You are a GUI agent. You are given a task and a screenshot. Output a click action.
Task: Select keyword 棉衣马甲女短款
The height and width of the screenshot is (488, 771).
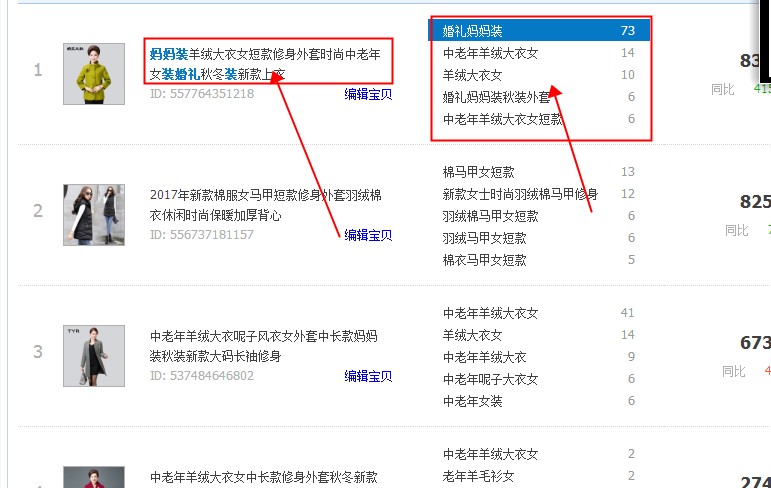click(484, 260)
